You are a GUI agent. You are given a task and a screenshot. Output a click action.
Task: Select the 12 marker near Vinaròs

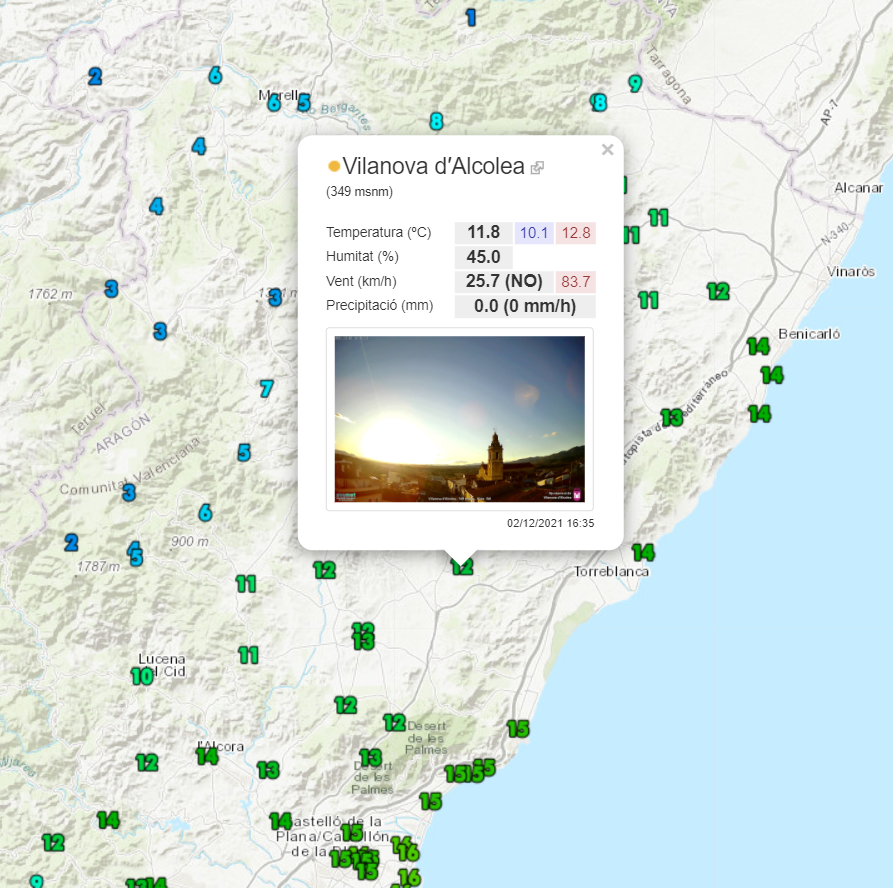coord(718,292)
